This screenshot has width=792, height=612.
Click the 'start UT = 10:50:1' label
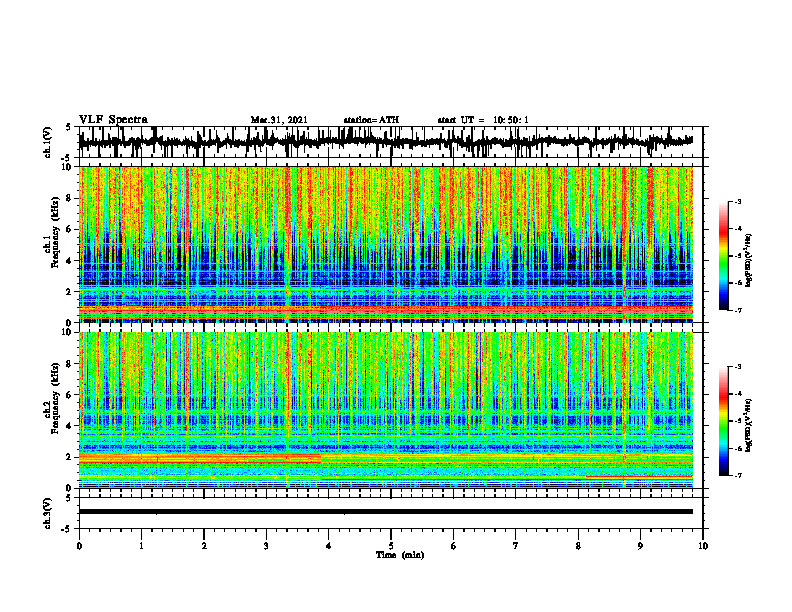(483, 120)
